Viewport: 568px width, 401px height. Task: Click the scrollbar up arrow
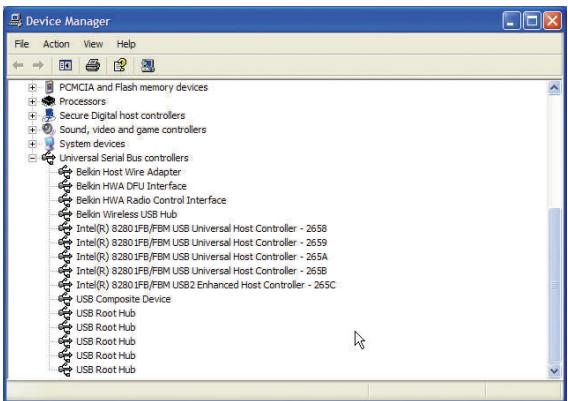click(x=554, y=88)
